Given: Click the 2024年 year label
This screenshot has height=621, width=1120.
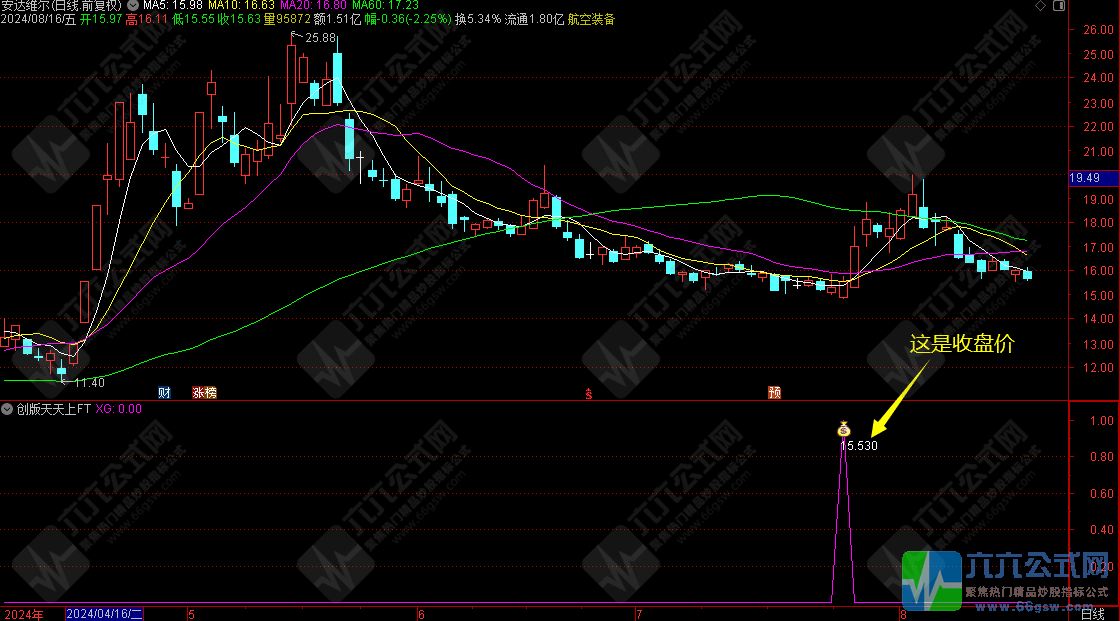Looking at the screenshot, I should pos(24,613).
